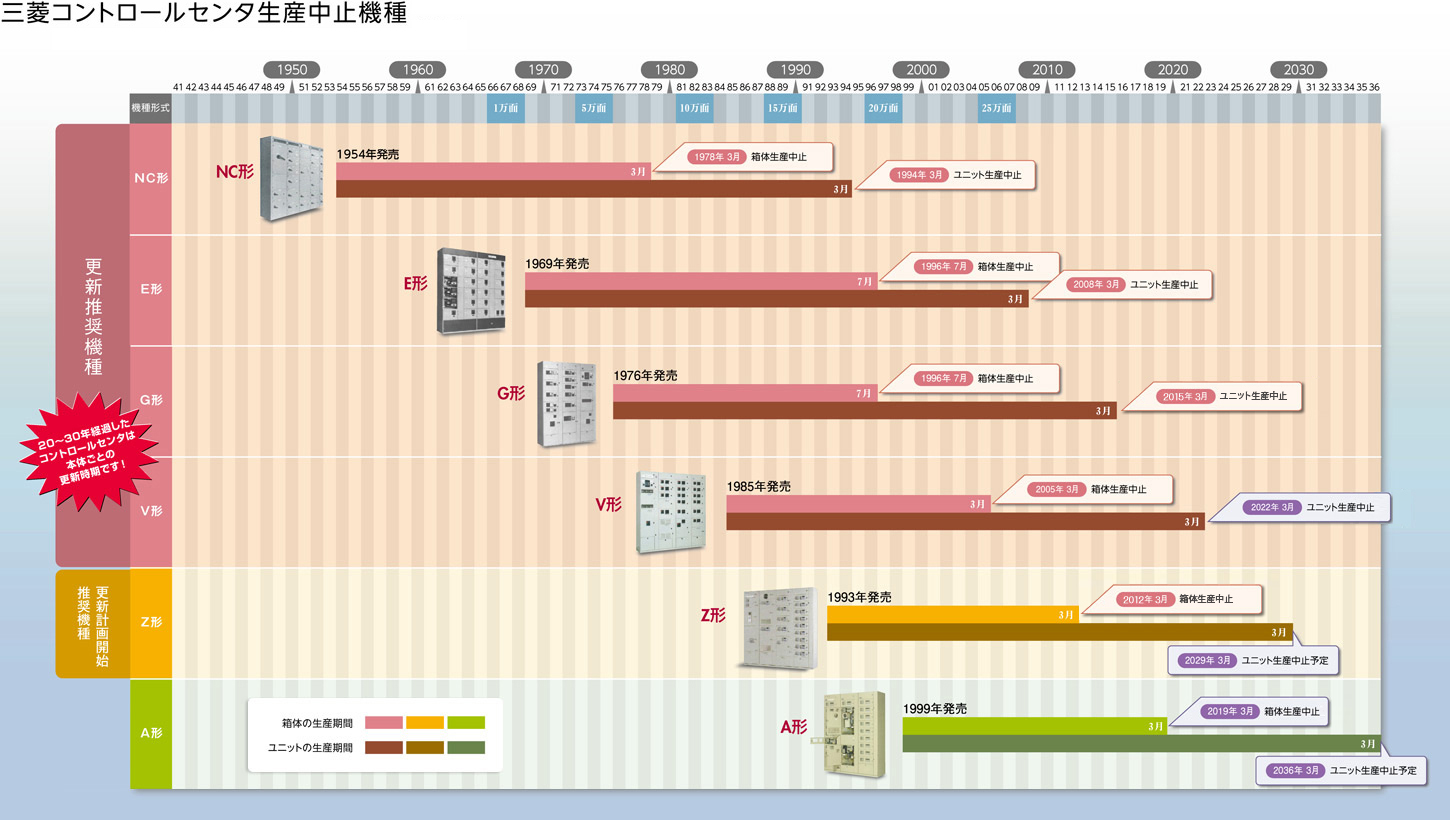Click the 2020 decade marker on timeline
This screenshot has width=1450, height=820.
[x=1172, y=70]
